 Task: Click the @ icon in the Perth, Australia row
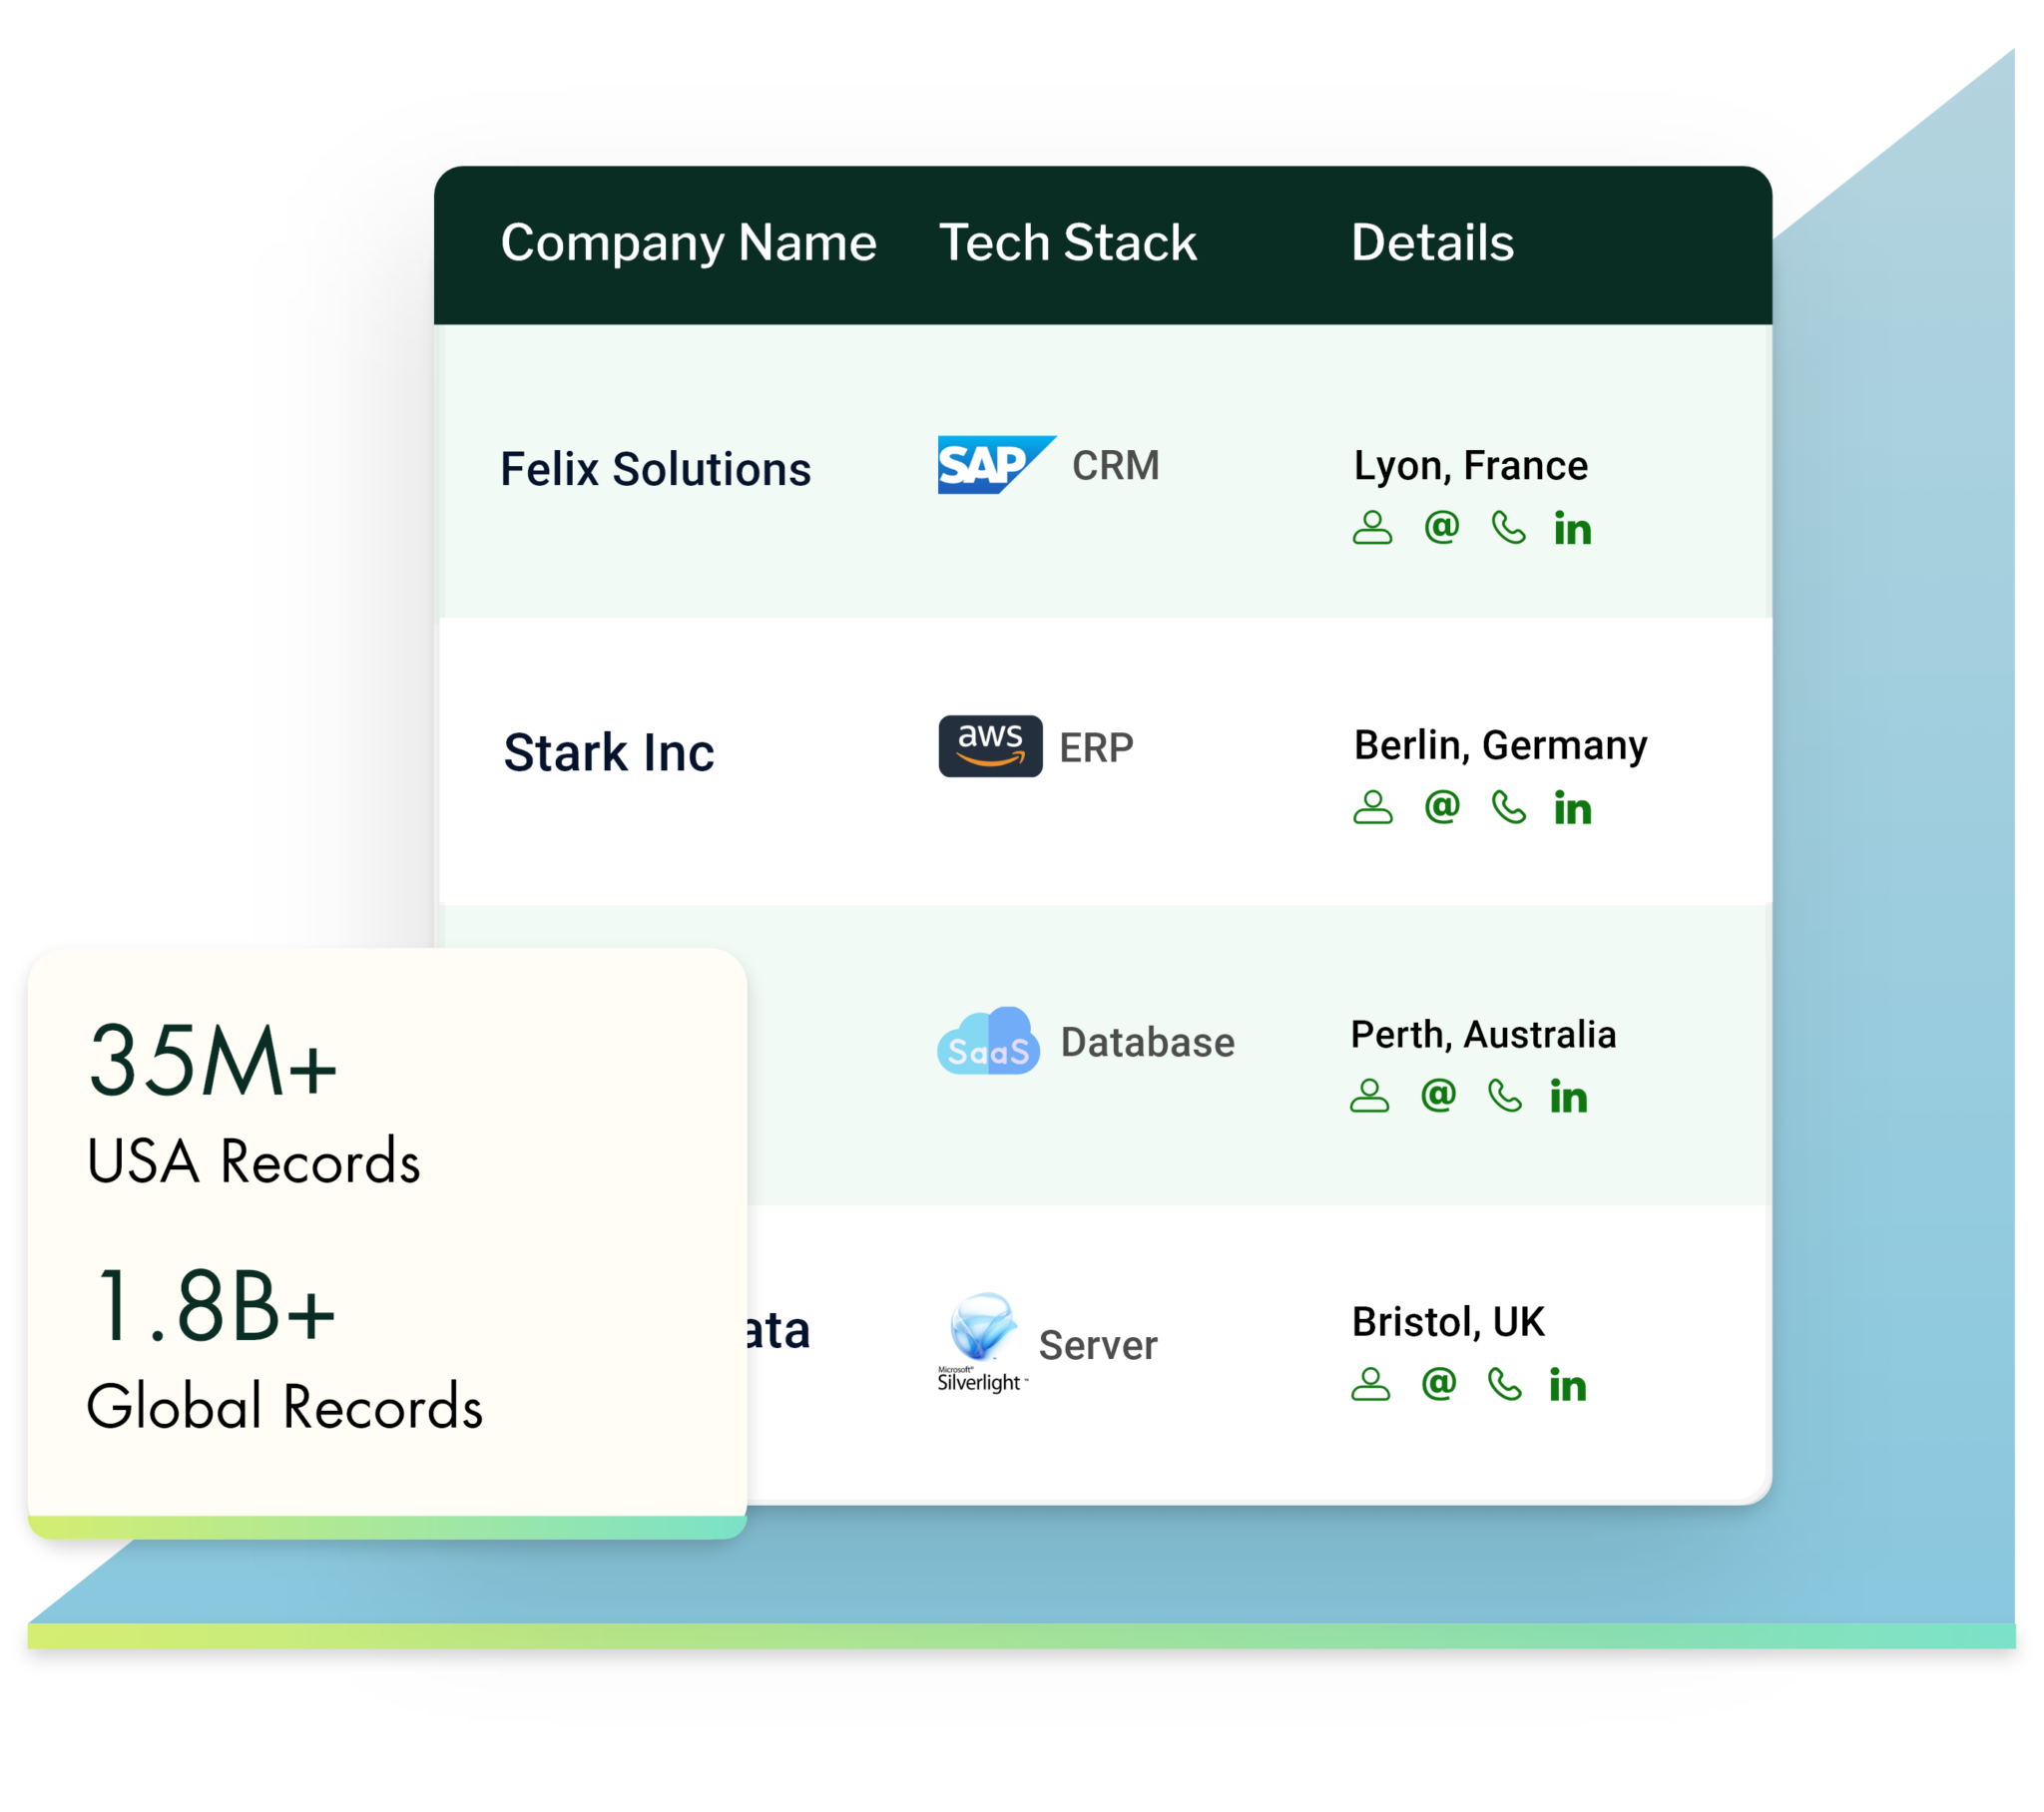tap(1438, 1098)
